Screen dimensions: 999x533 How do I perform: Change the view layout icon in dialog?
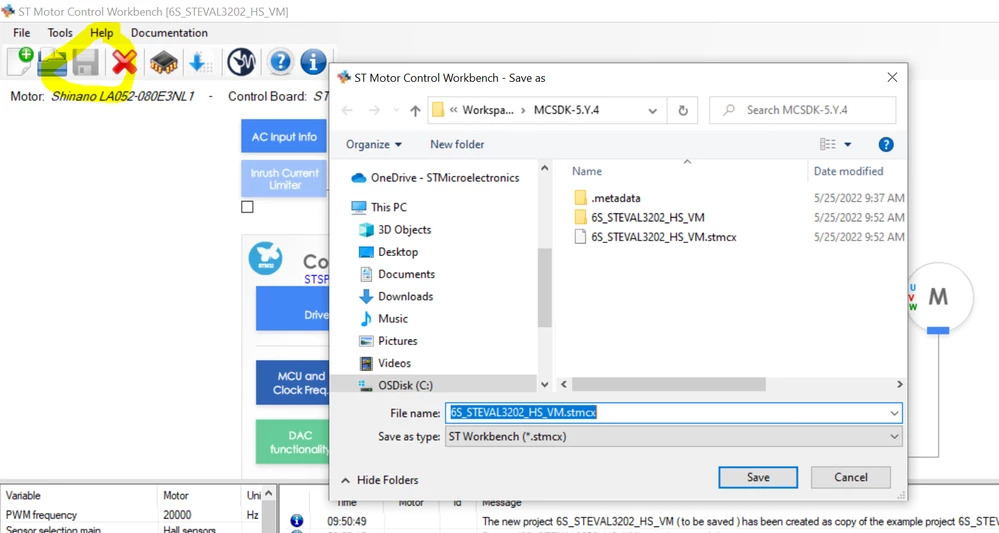(x=828, y=145)
